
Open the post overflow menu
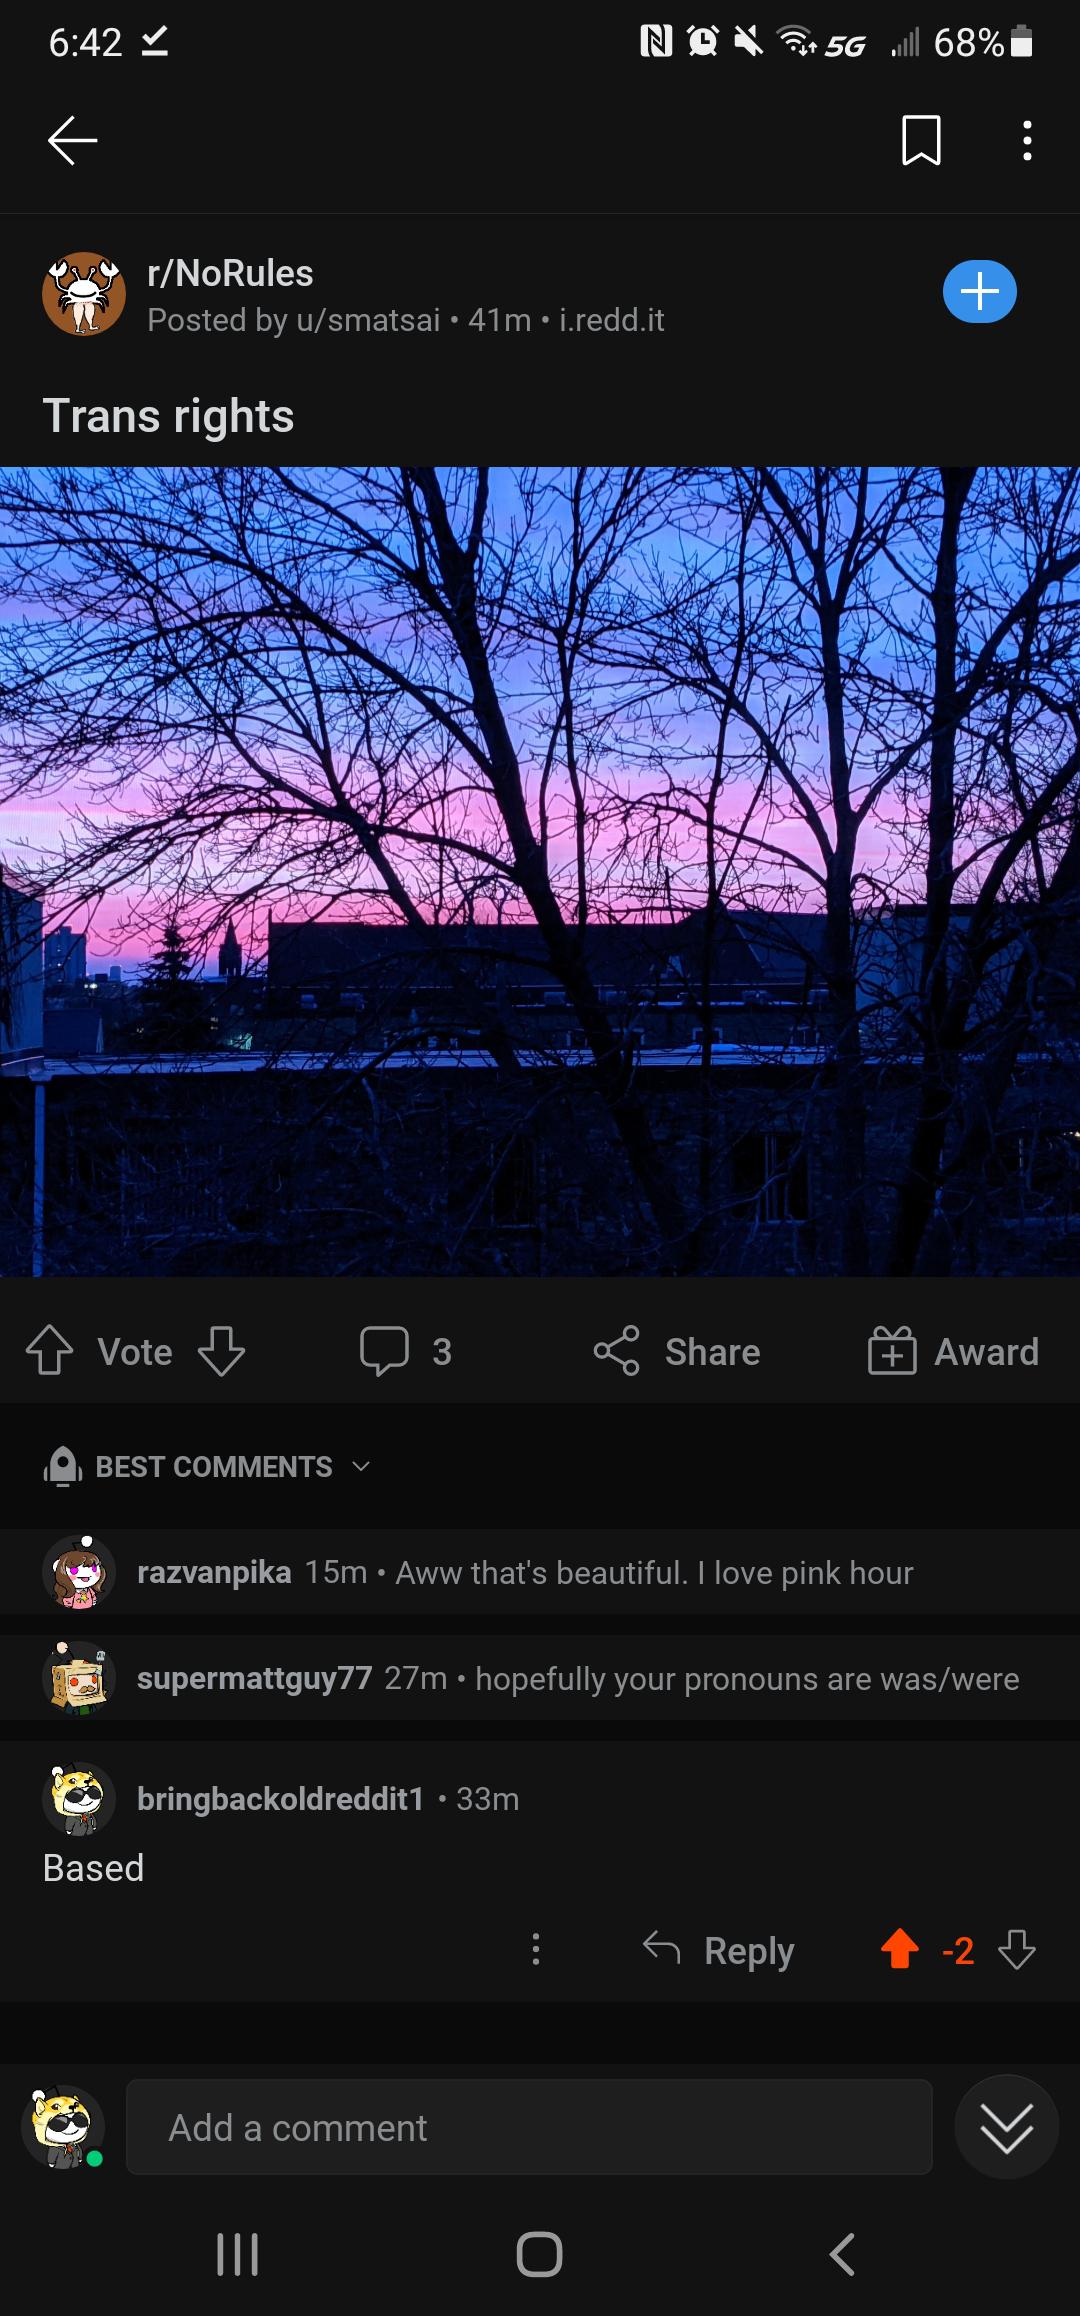coord(1027,140)
